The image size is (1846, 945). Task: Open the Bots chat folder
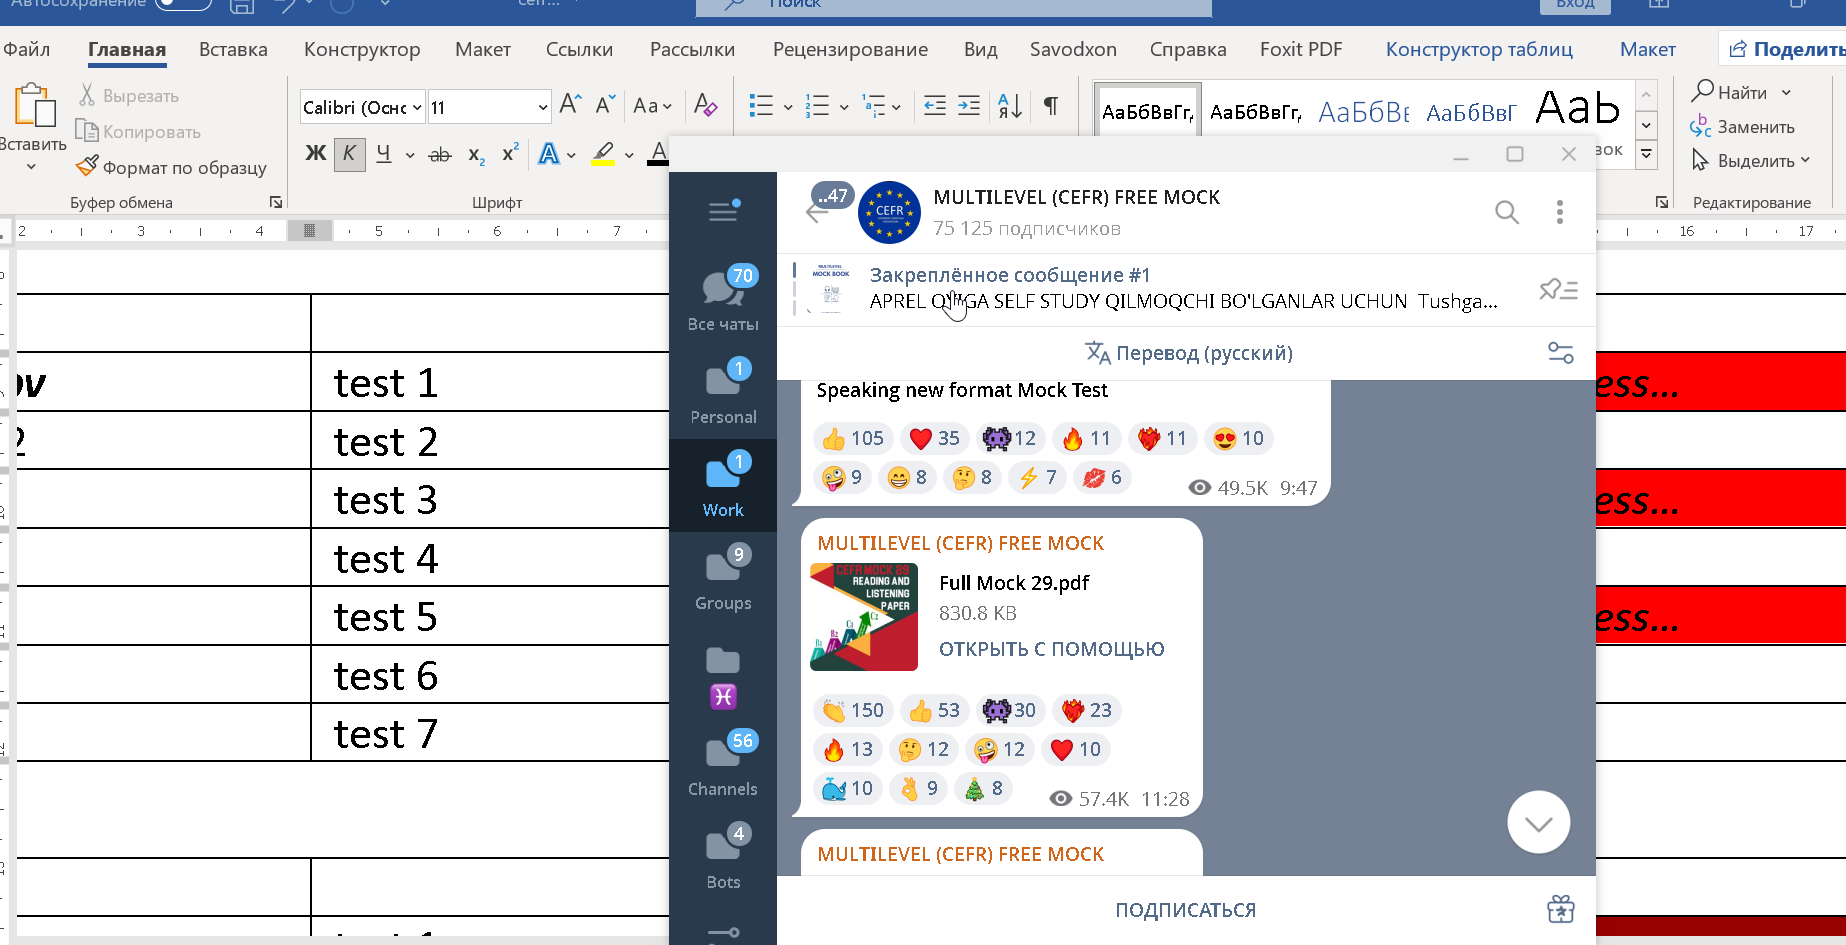click(723, 857)
